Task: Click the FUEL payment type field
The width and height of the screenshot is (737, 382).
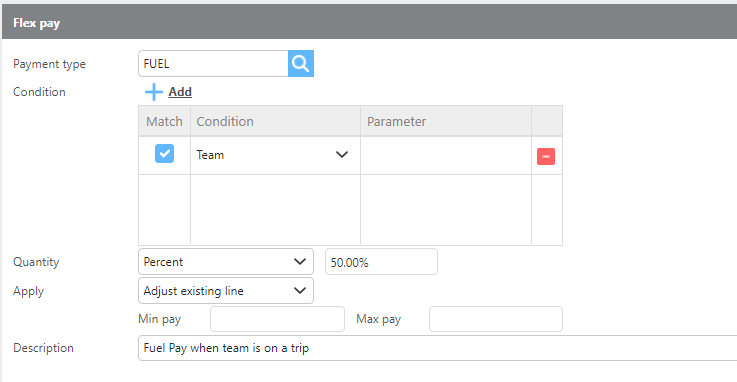Action: click(x=213, y=63)
